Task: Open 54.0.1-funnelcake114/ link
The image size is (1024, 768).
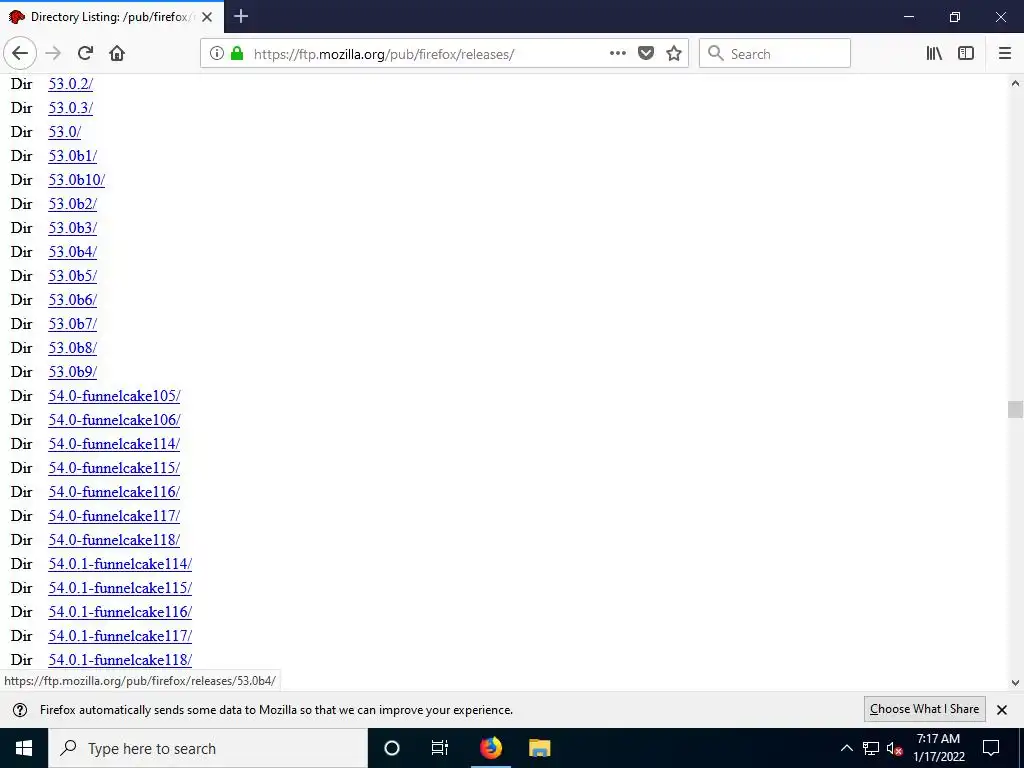Action: click(120, 564)
